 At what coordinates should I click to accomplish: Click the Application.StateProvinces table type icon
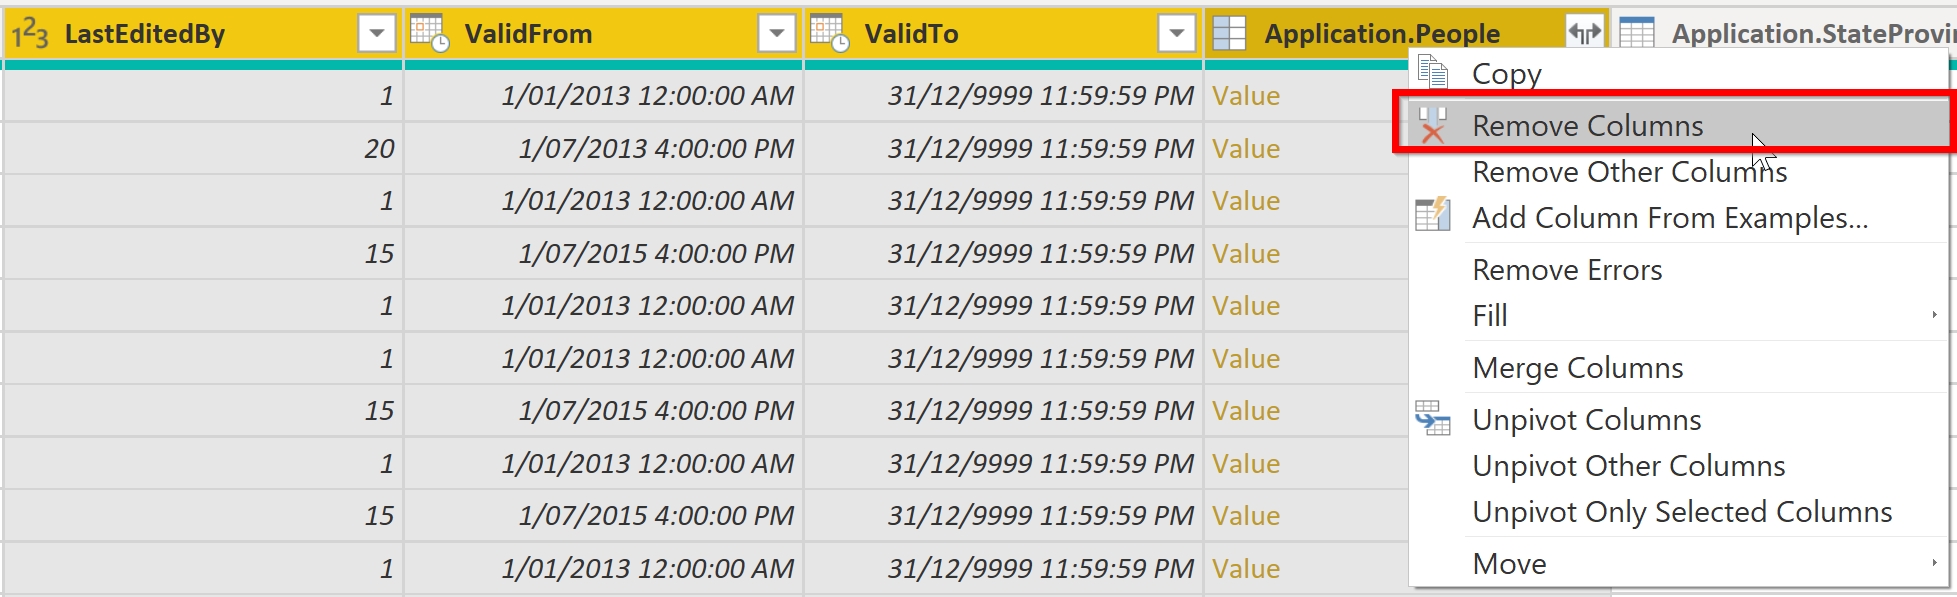1637,34
